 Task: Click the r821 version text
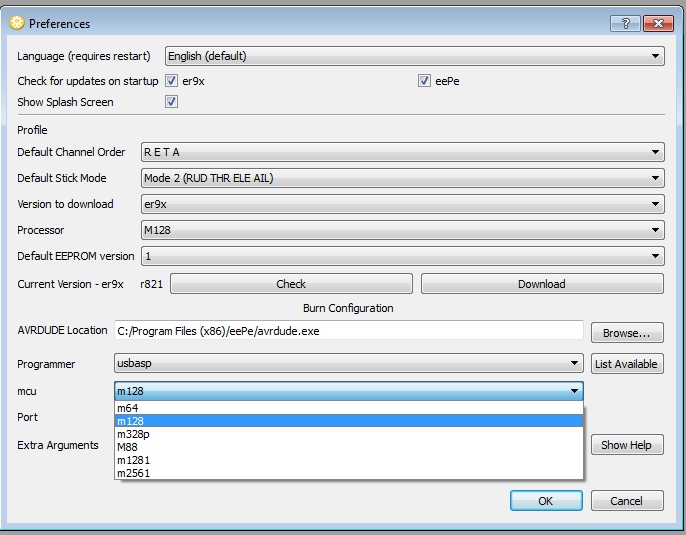[151, 284]
